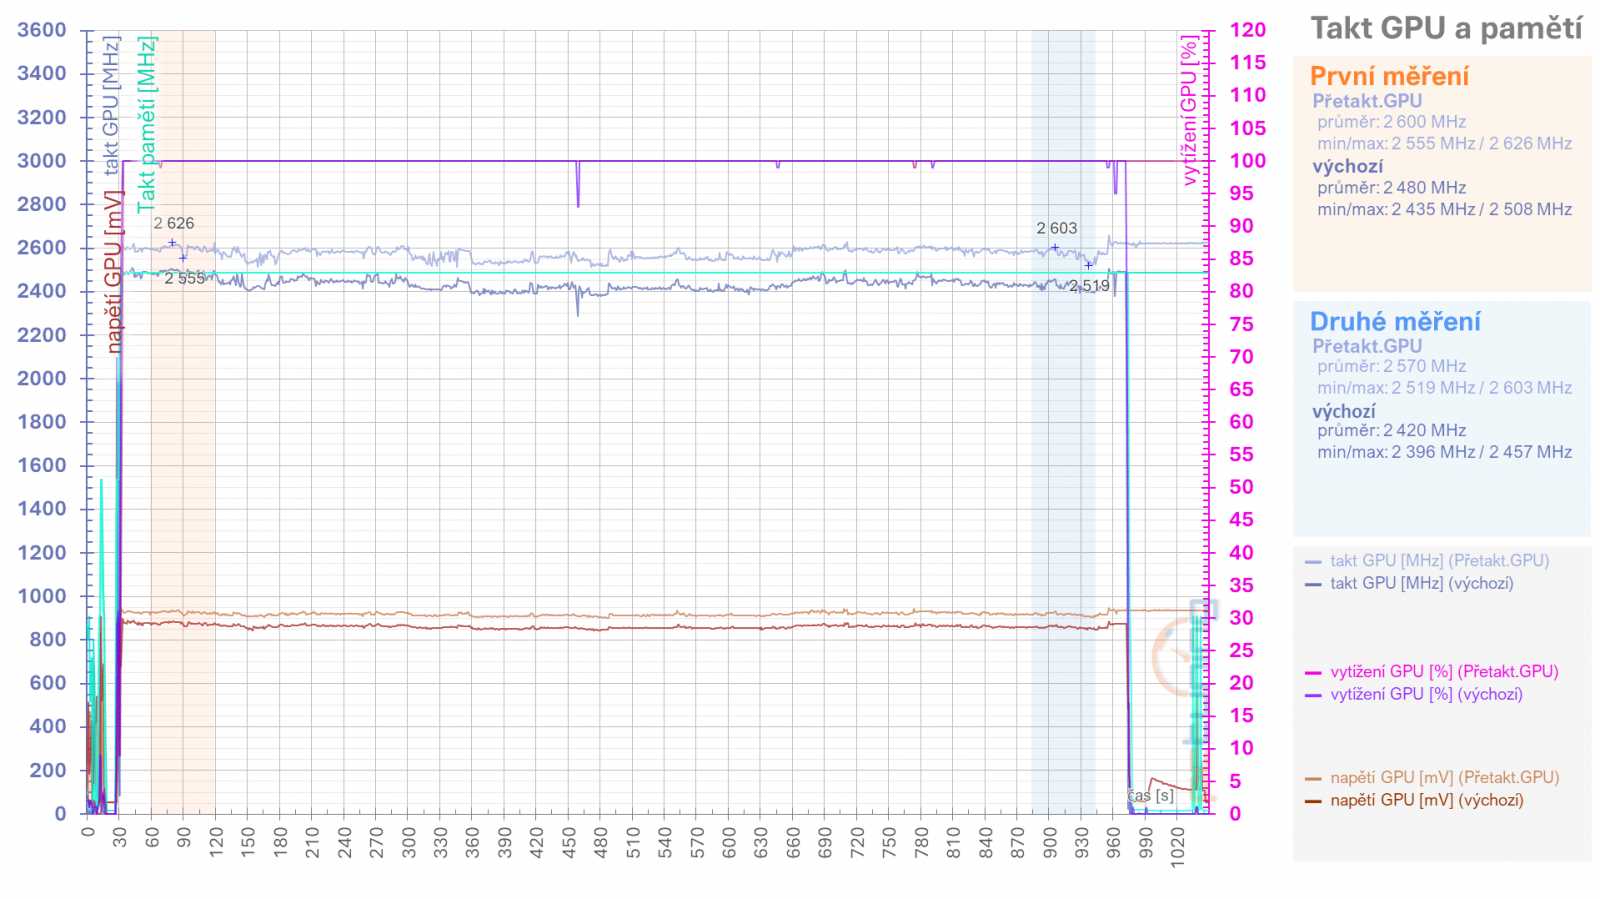Click time axis tick '900'
Screen dimensions: 1600x899
tap(1050, 843)
